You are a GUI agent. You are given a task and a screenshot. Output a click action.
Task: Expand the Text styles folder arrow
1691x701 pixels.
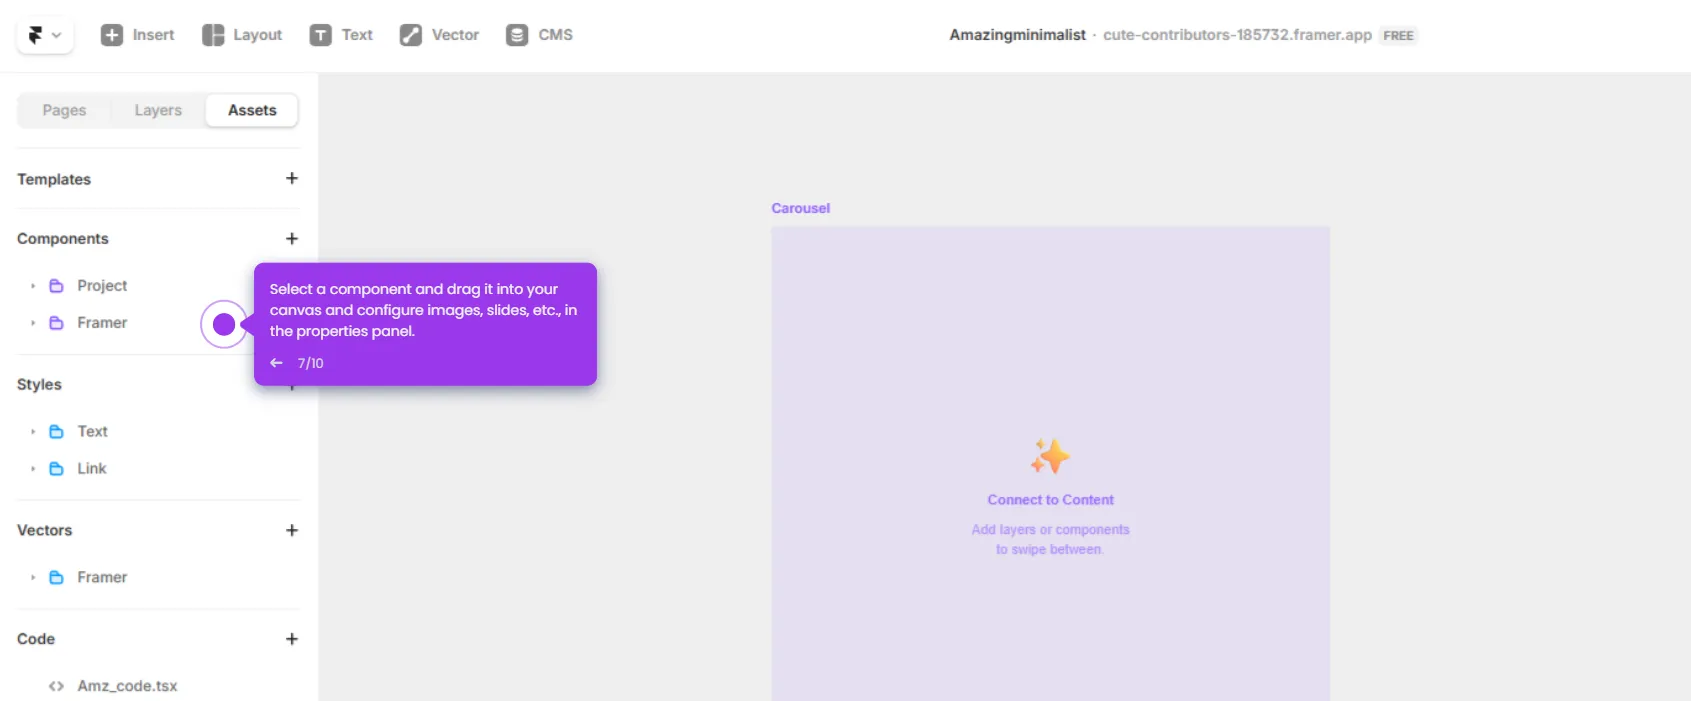tap(33, 432)
